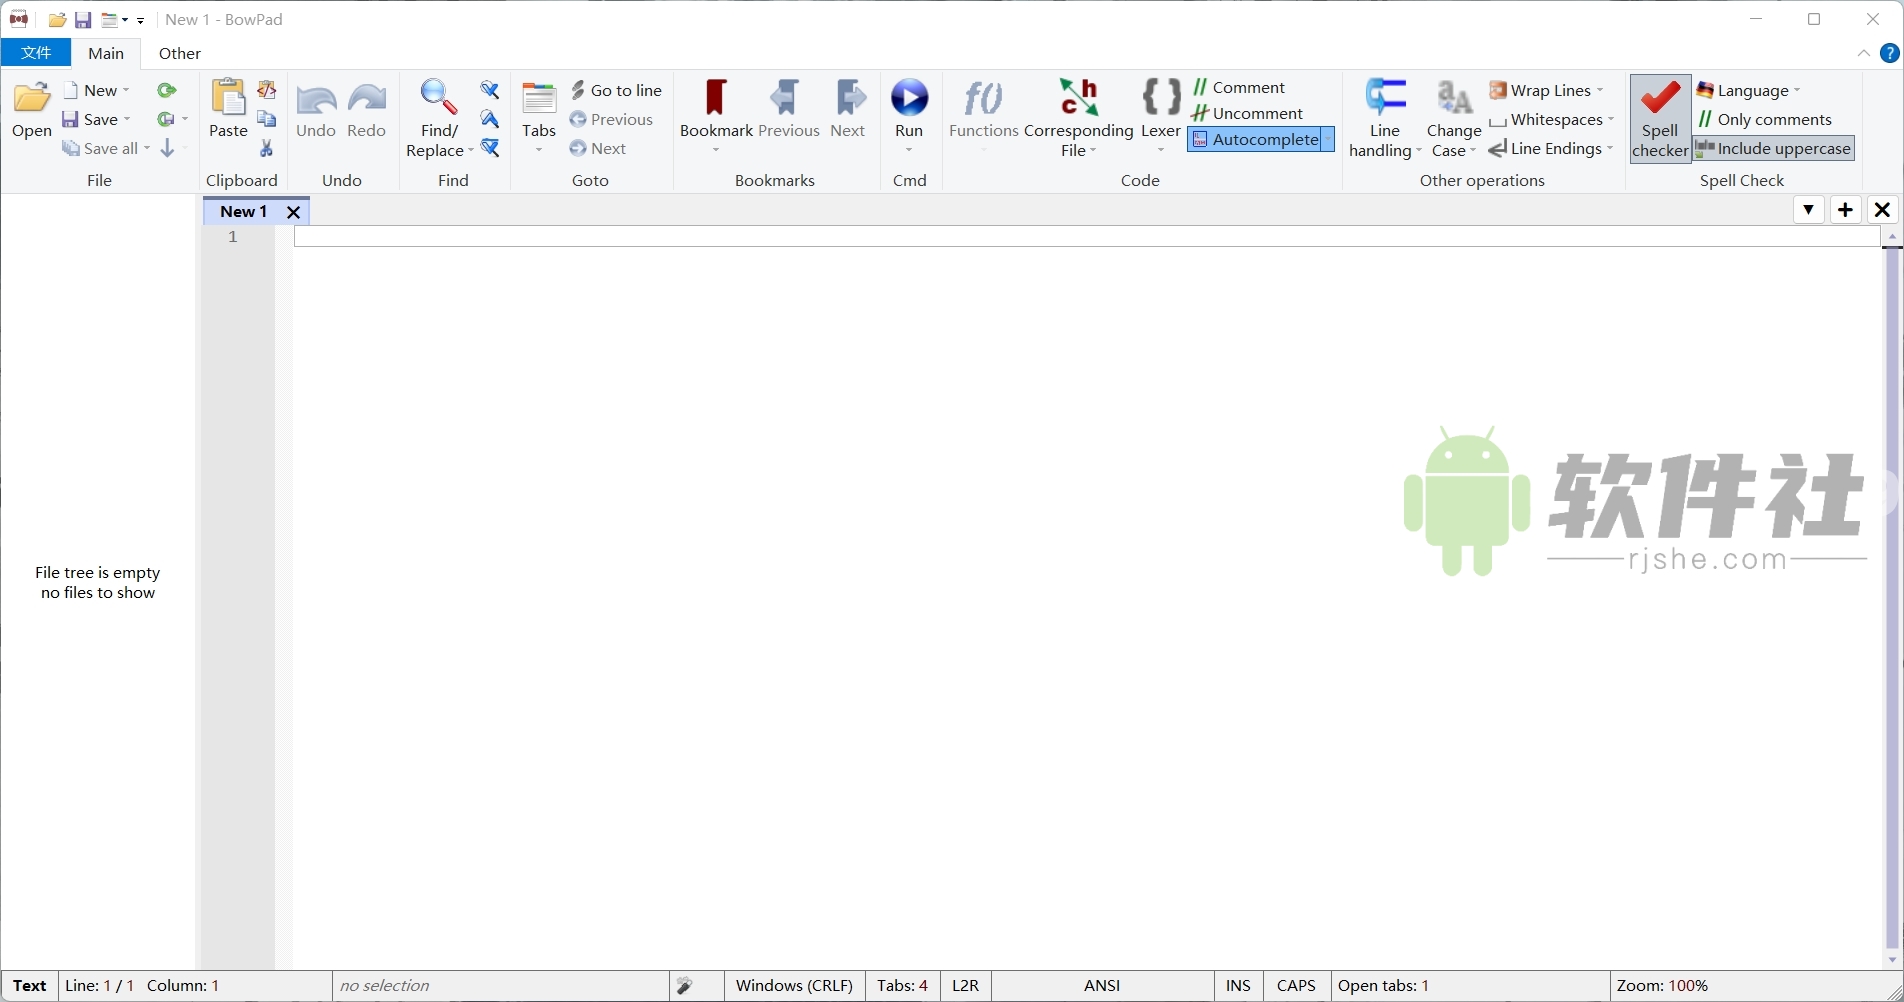Expand the Line Endings dropdown menu
Image resolution: width=1904 pixels, height=1002 pixels.
[1552, 149]
